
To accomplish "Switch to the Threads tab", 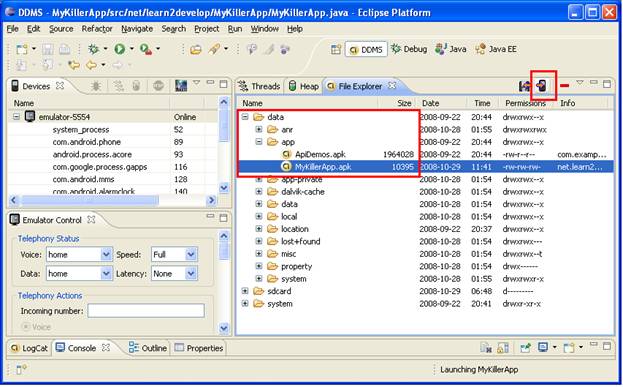I will 260,86.
